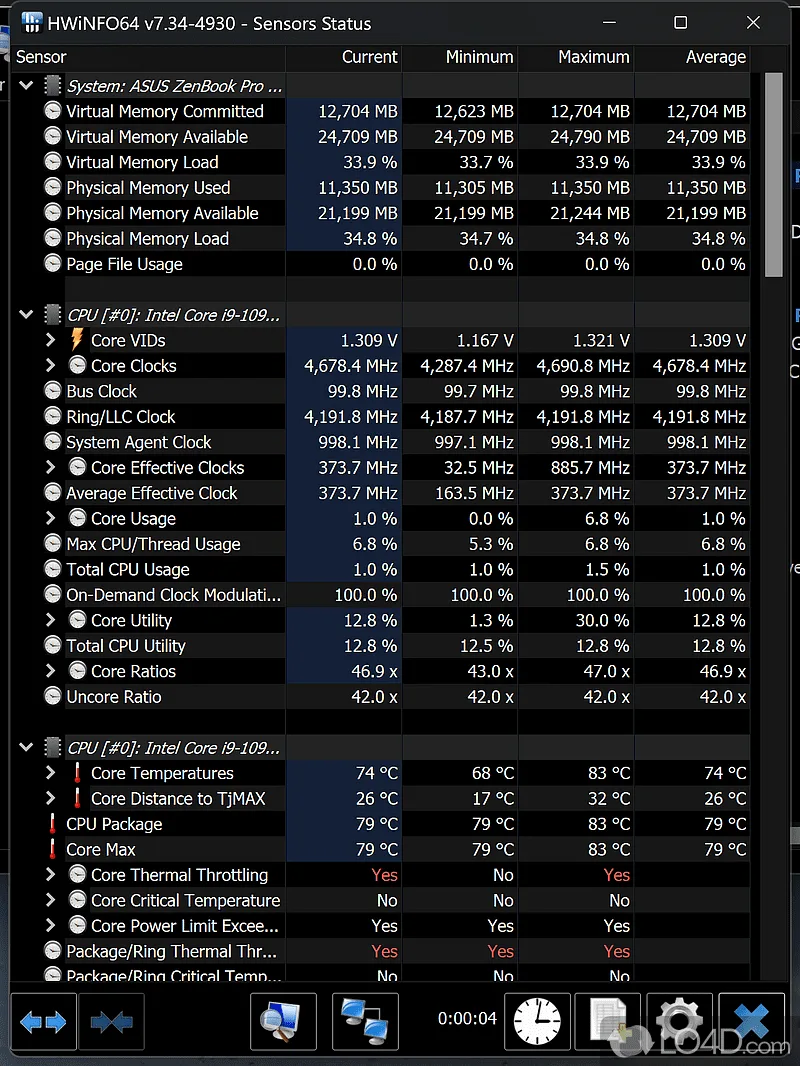Click the Average column header
The width and height of the screenshot is (800, 1066).
715,57
